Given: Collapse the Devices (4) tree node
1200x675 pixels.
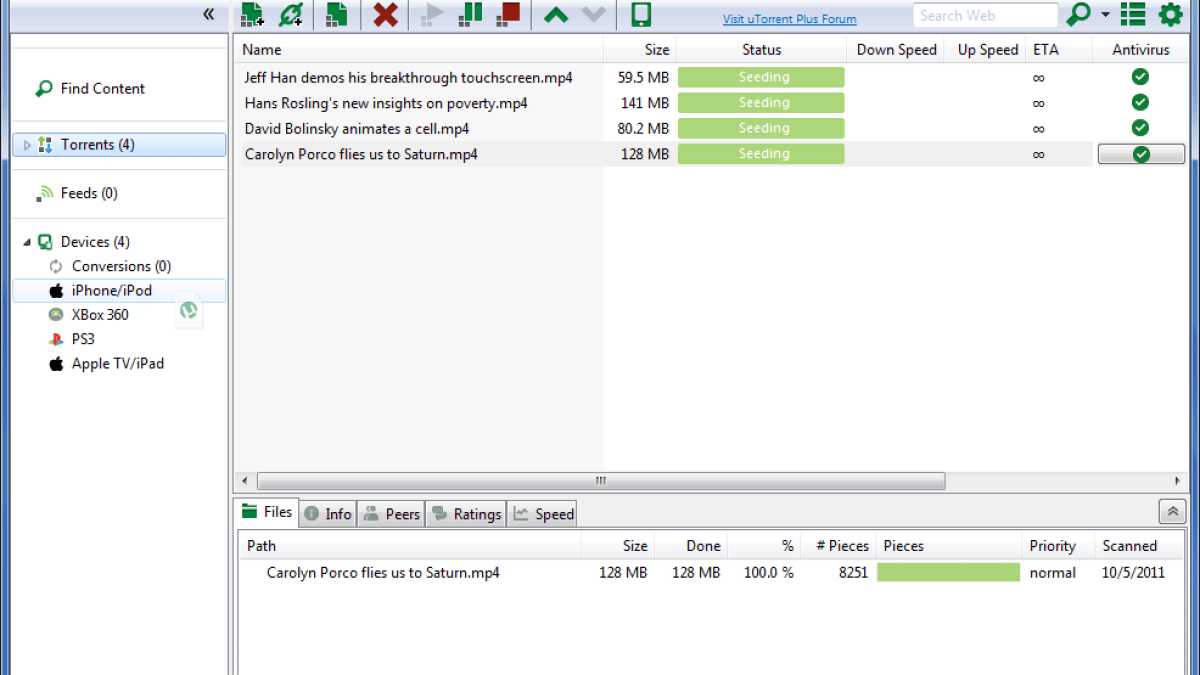Looking at the screenshot, I should tap(27, 242).
